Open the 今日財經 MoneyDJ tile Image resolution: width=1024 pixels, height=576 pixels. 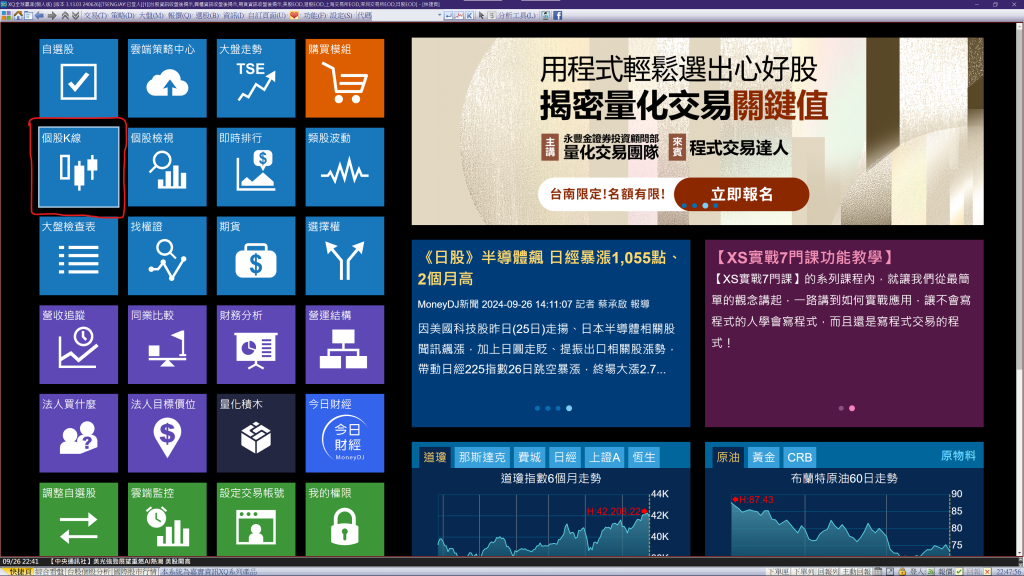click(345, 433)
